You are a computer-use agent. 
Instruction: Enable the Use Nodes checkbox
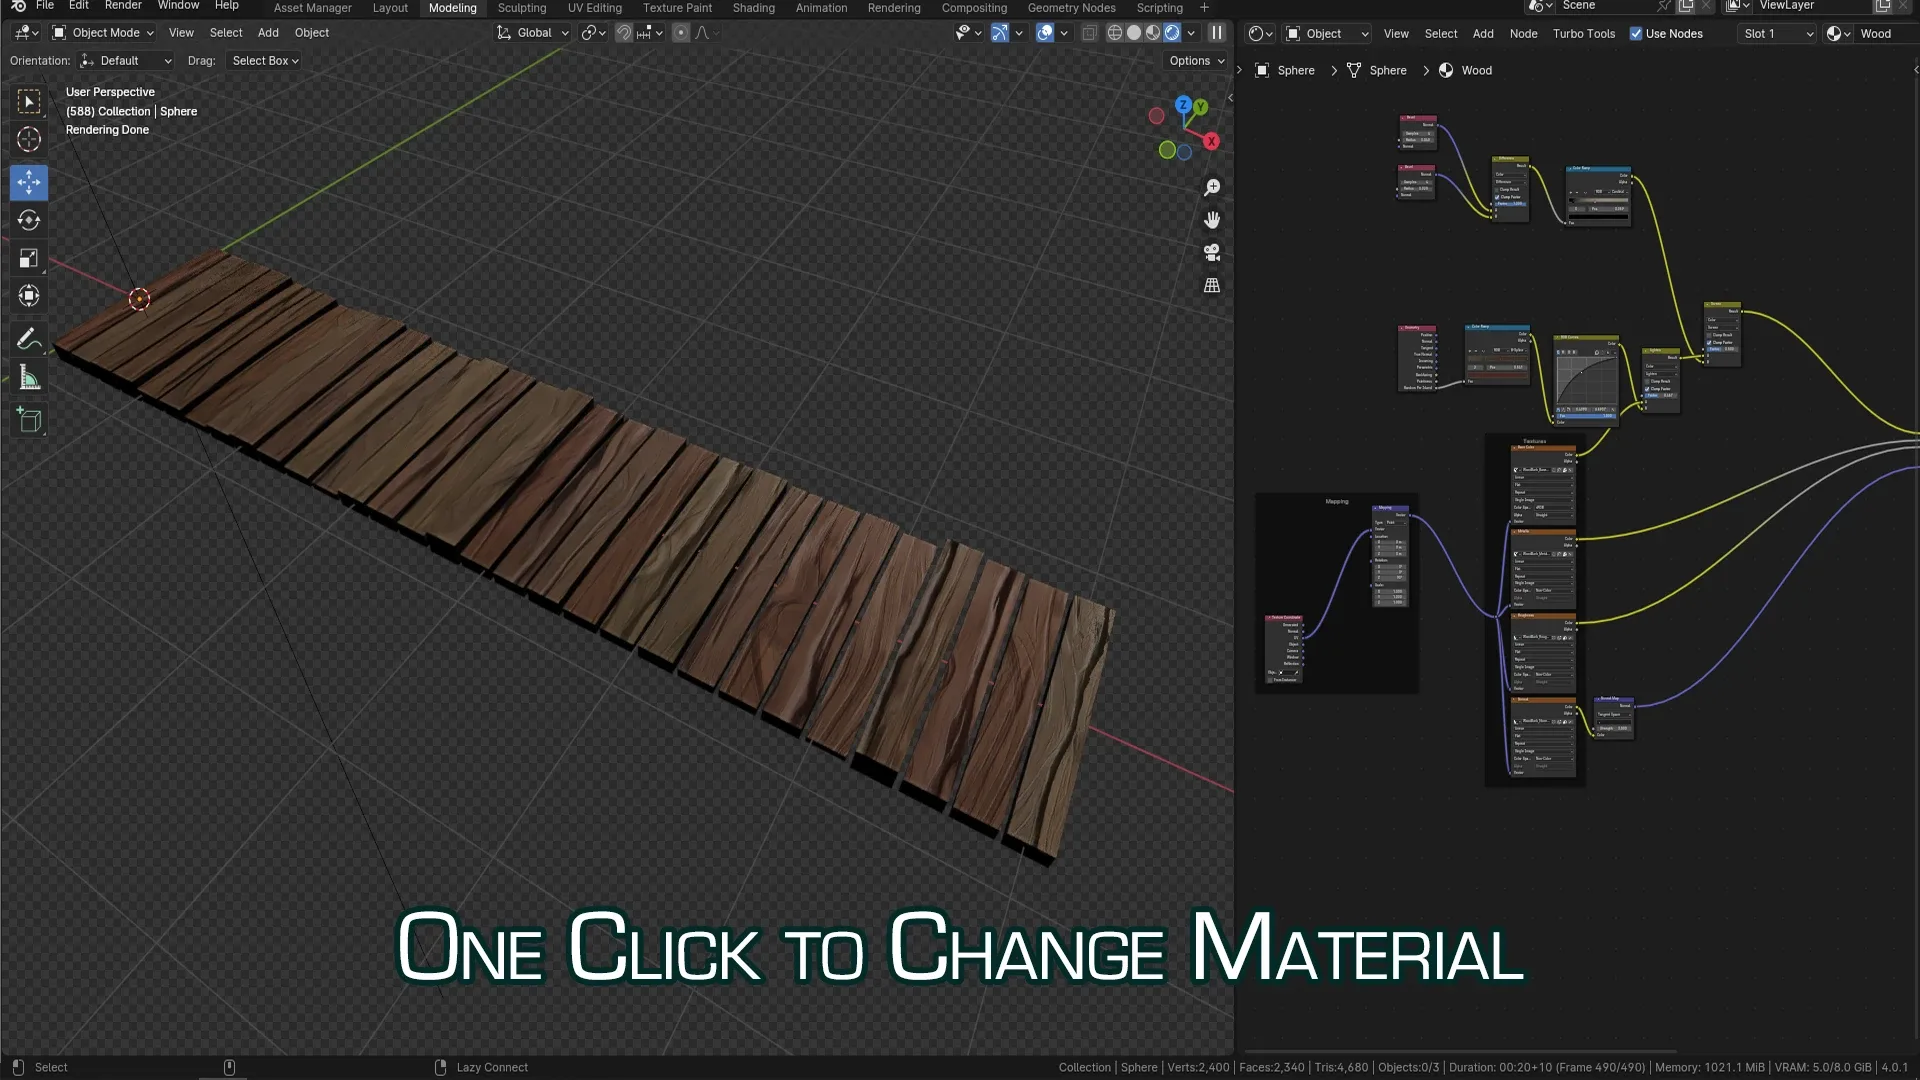[x=1637, y=33]
